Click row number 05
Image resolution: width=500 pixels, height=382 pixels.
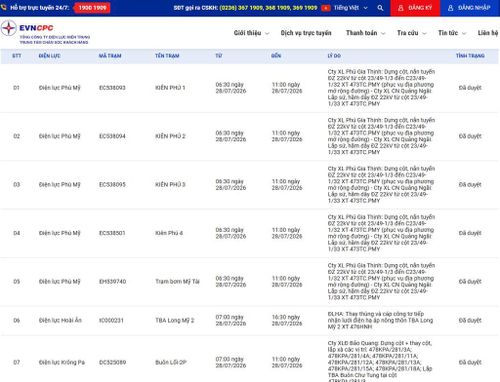pos(17,282)
